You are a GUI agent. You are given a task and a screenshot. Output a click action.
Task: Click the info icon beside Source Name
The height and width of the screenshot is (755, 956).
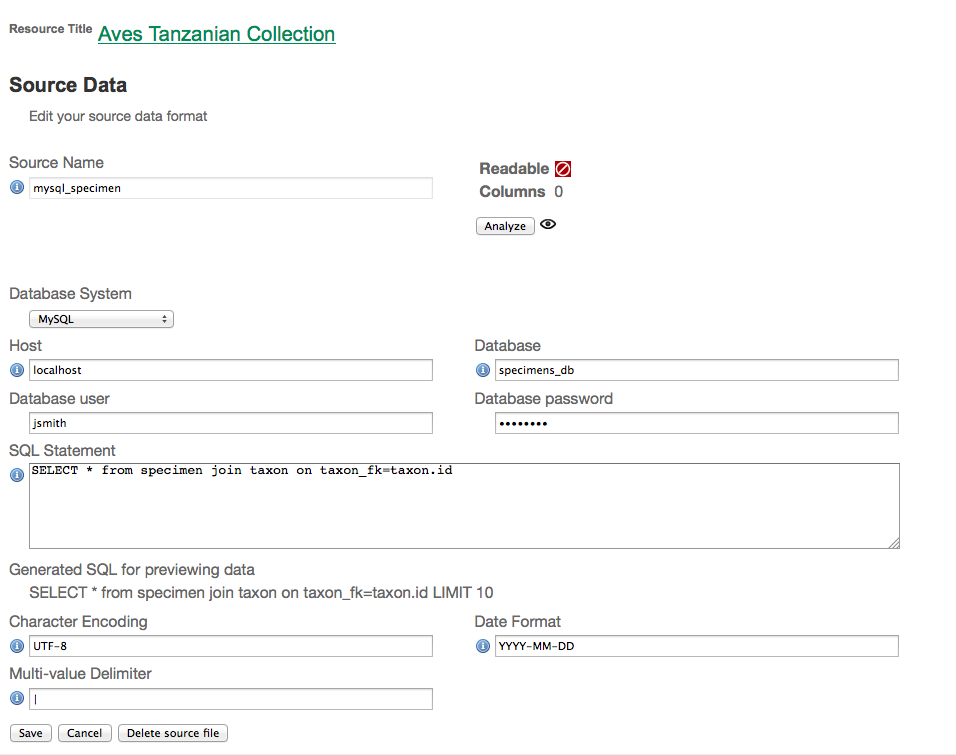pos(17,187)
